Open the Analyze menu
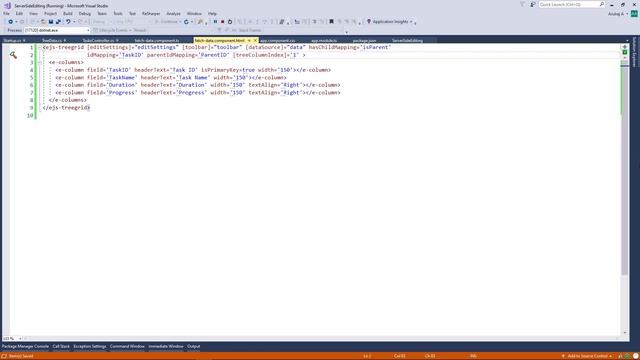The height and width of the screenshot is (360, 640). pyautogui.click(x=173, y=13)
